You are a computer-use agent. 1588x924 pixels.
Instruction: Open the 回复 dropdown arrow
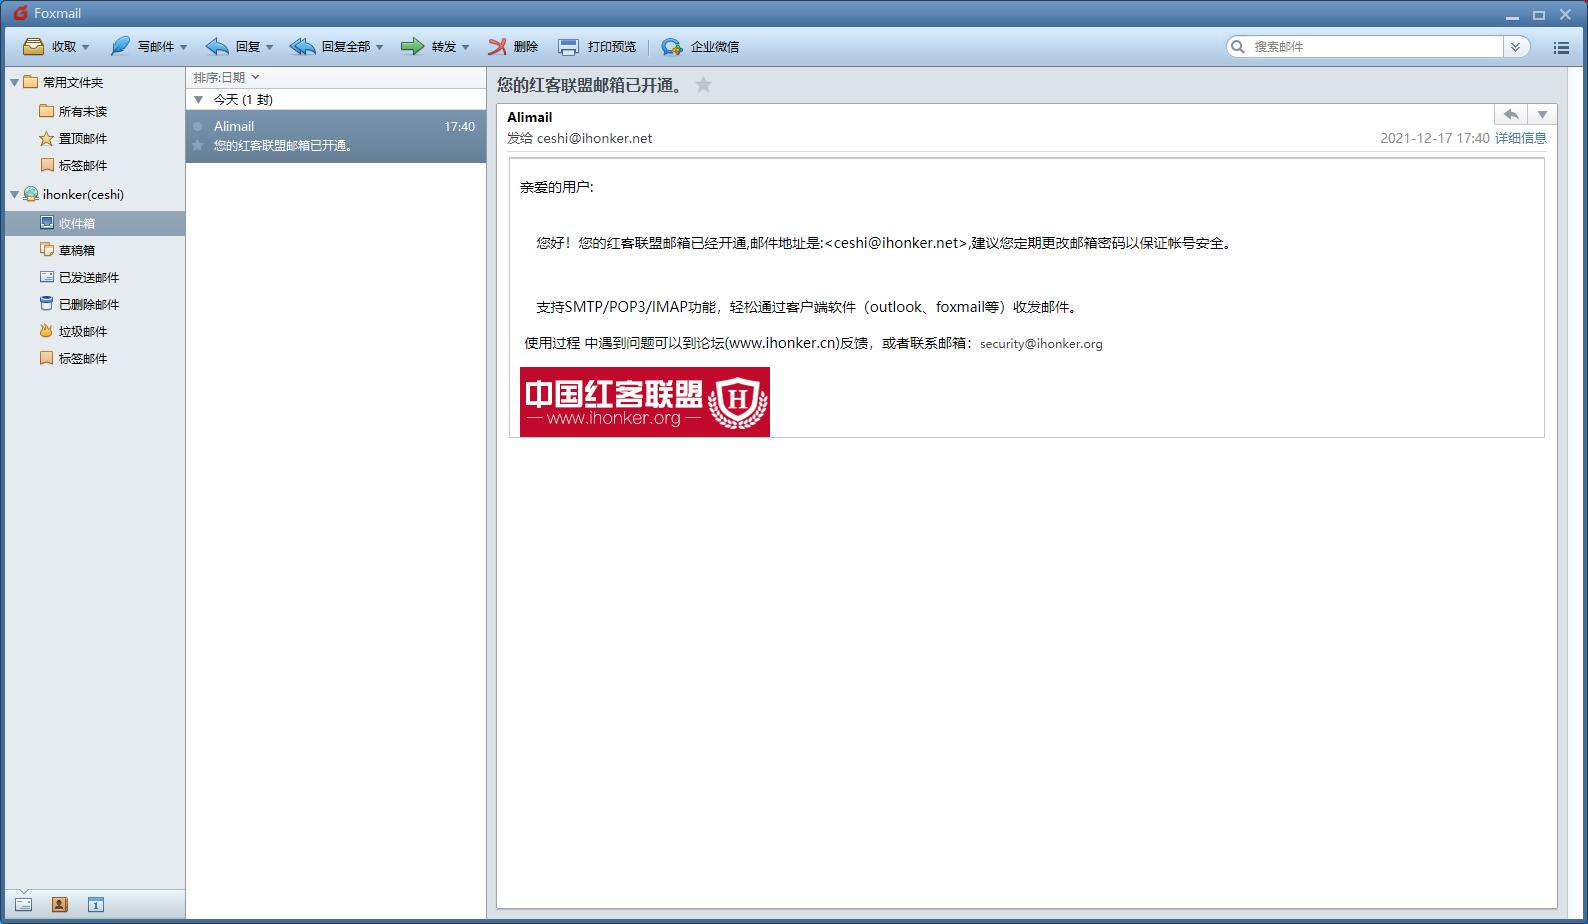coord(269,47)
